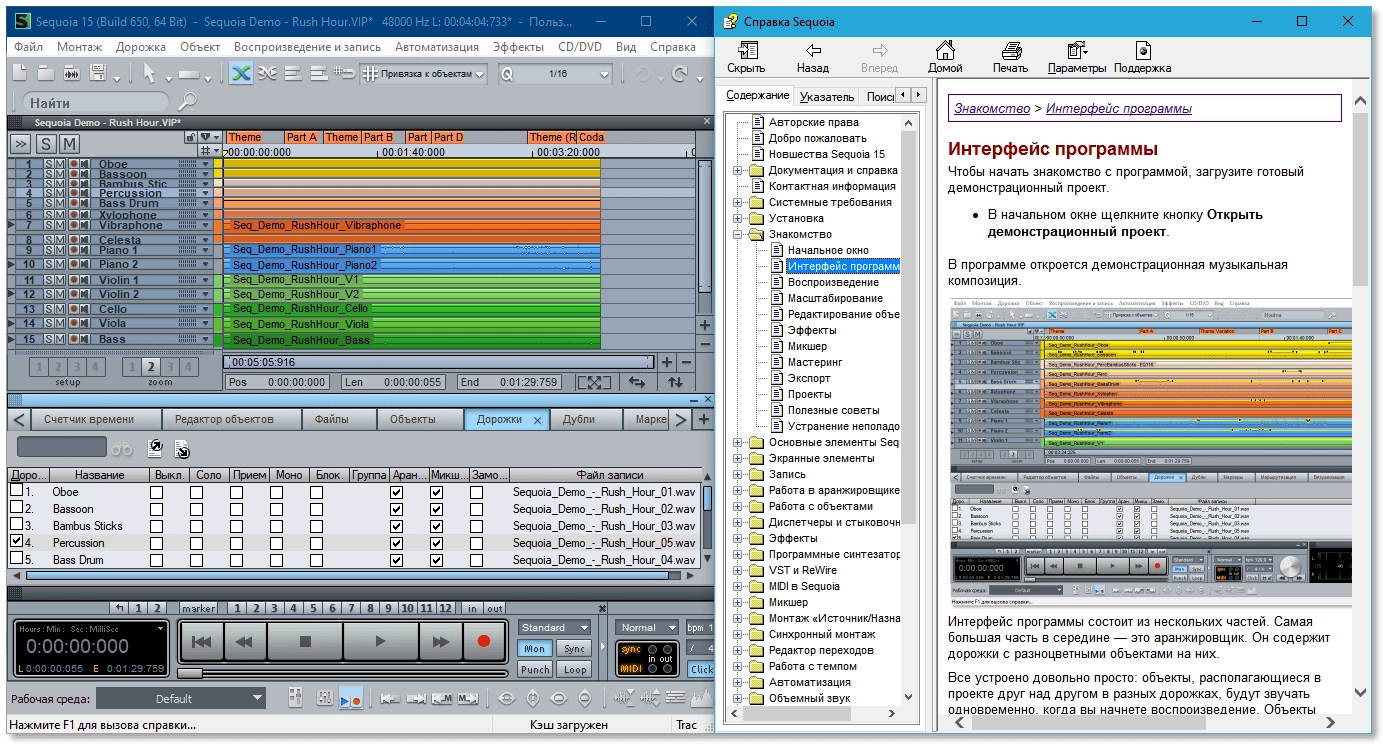Click the magnifier search icon next to Найти
Image resolution: width=1383 pixels, height=745 pixels.
pos(187,101)
